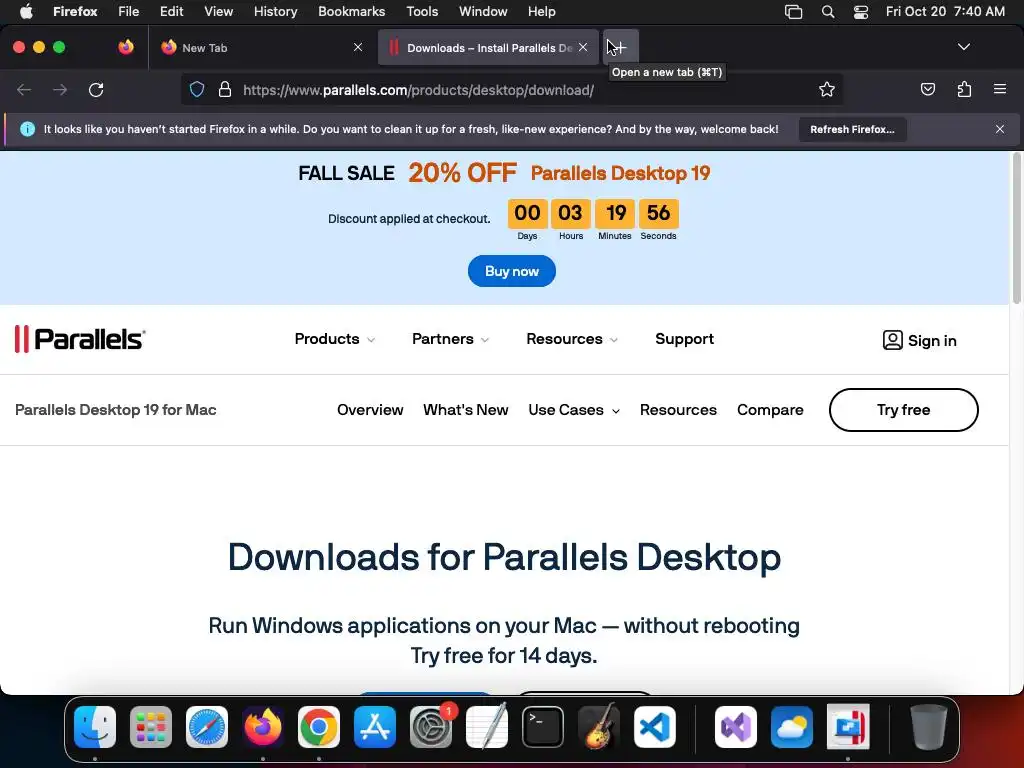Click the menu bar date and time

coord(945,12)
